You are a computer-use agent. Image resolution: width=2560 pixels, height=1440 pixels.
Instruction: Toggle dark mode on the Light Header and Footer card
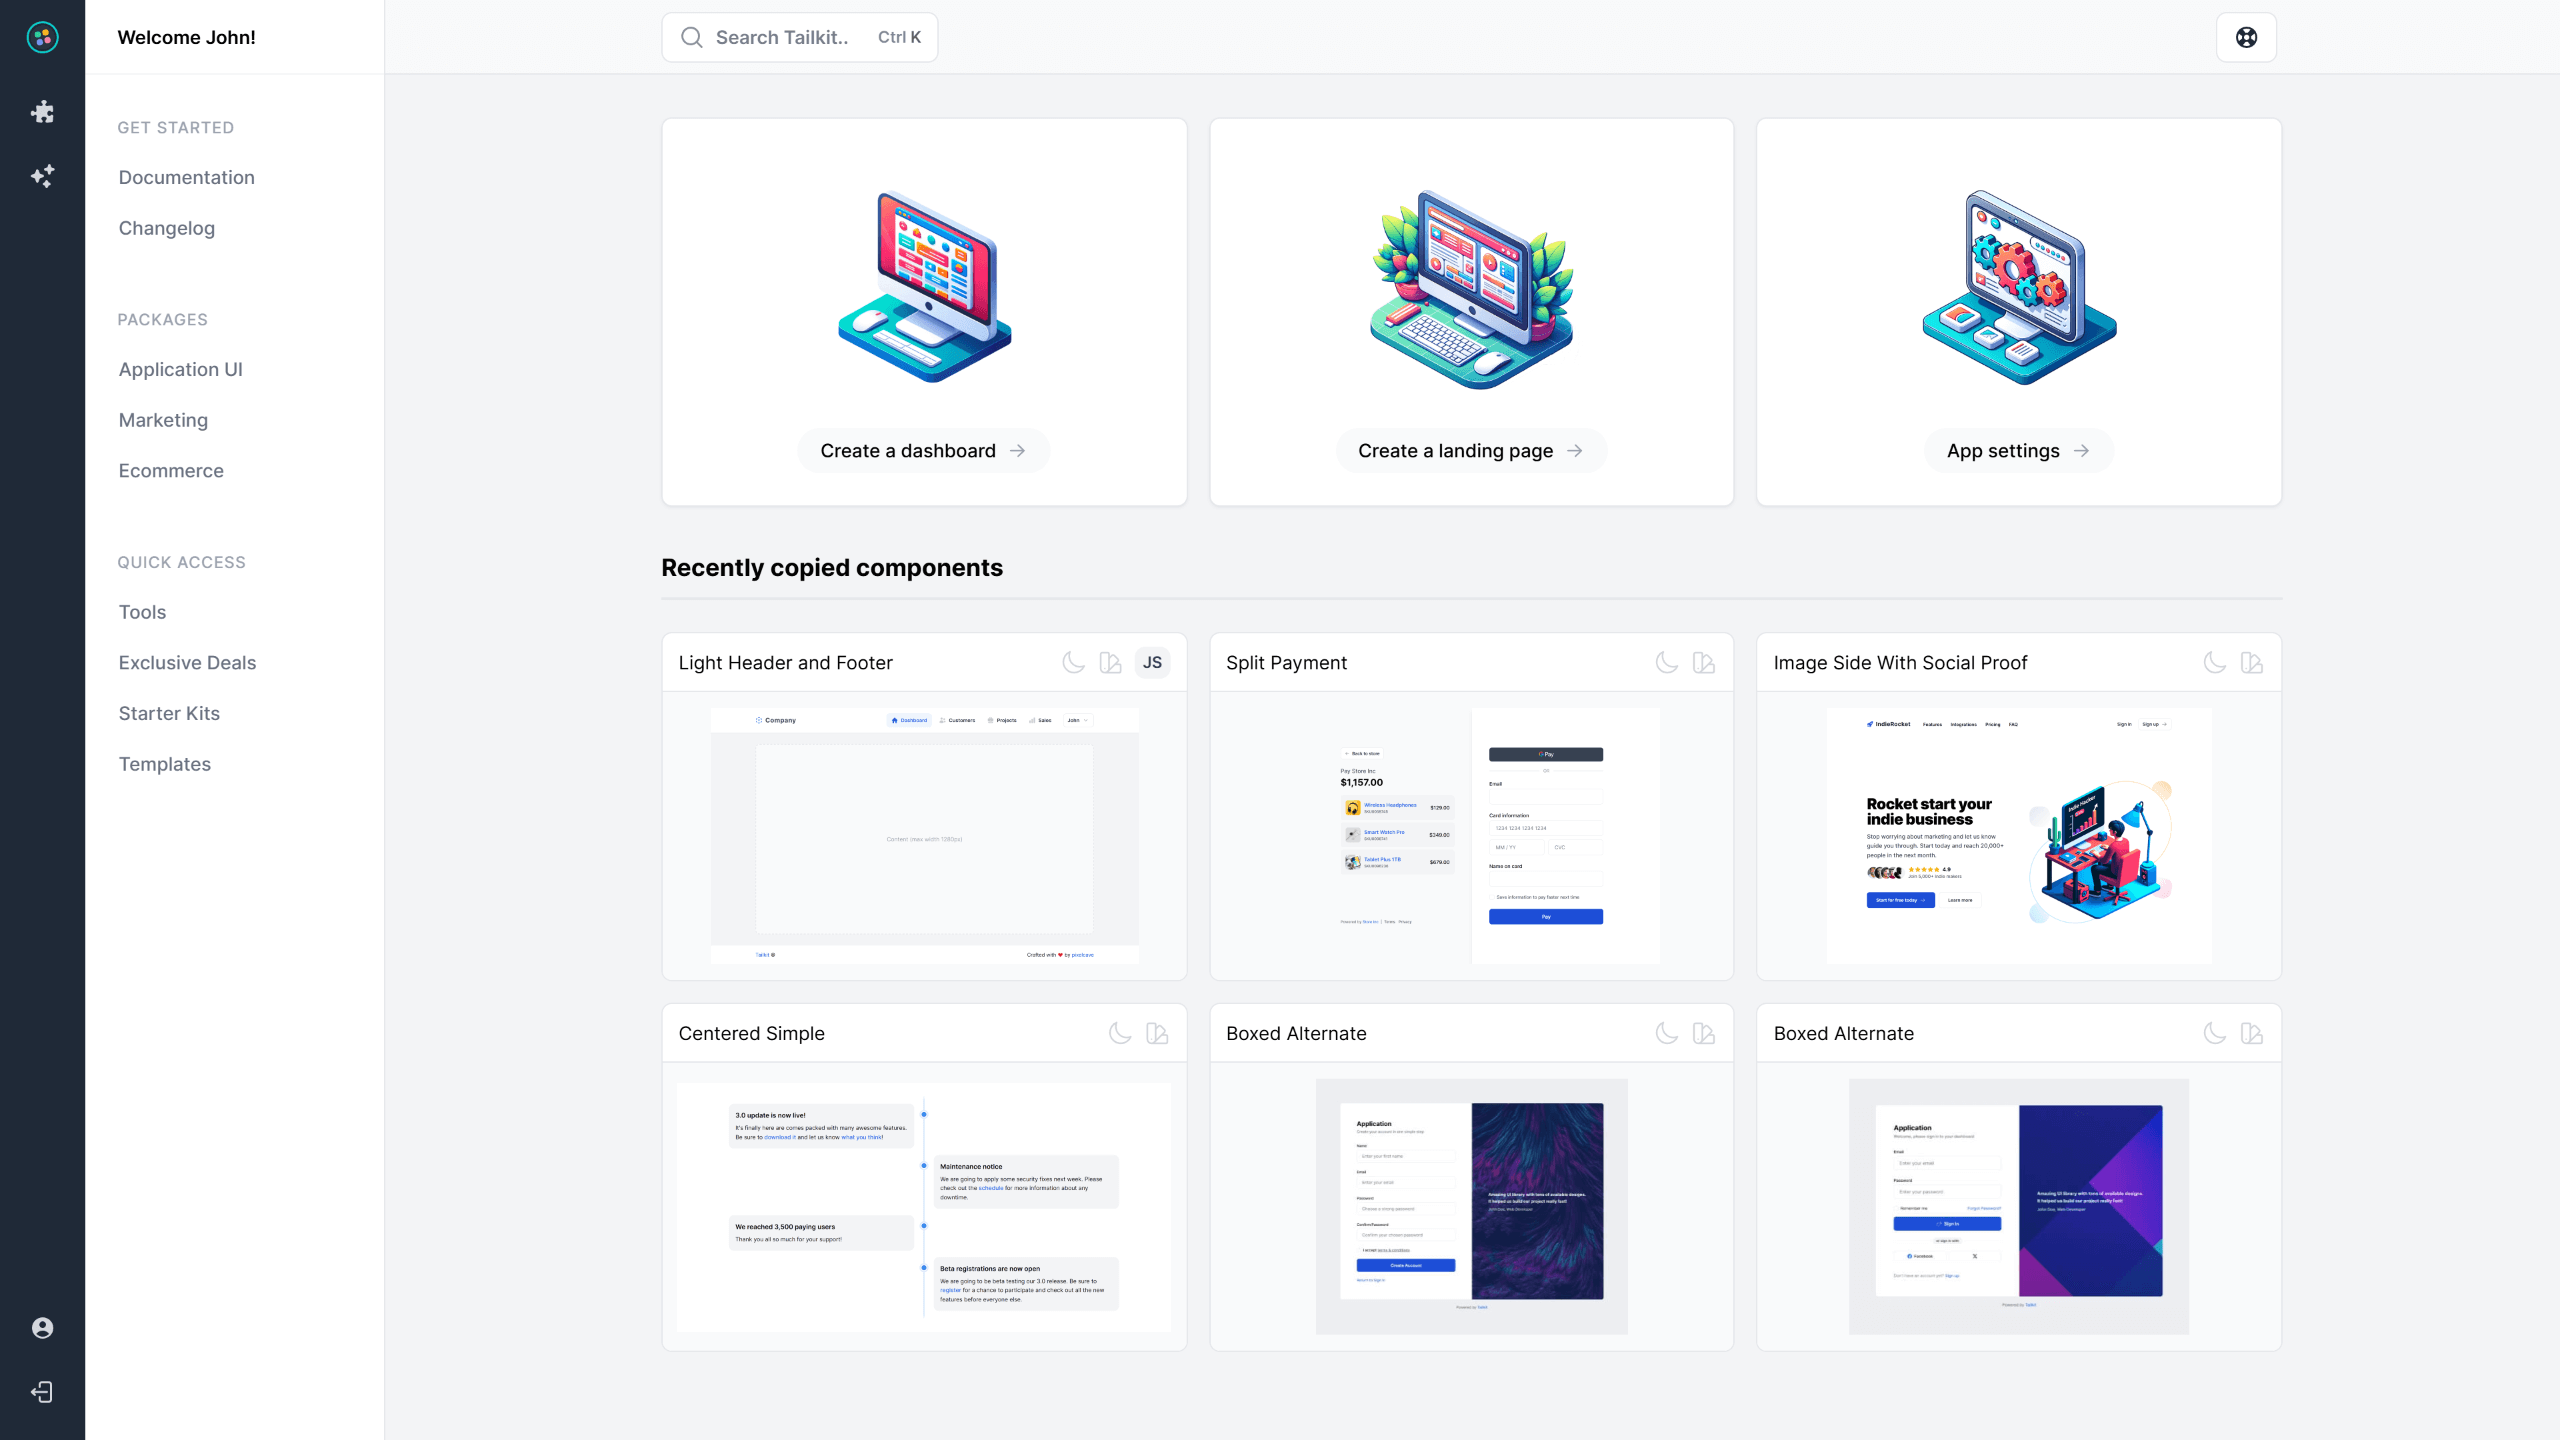[1073, 662]
